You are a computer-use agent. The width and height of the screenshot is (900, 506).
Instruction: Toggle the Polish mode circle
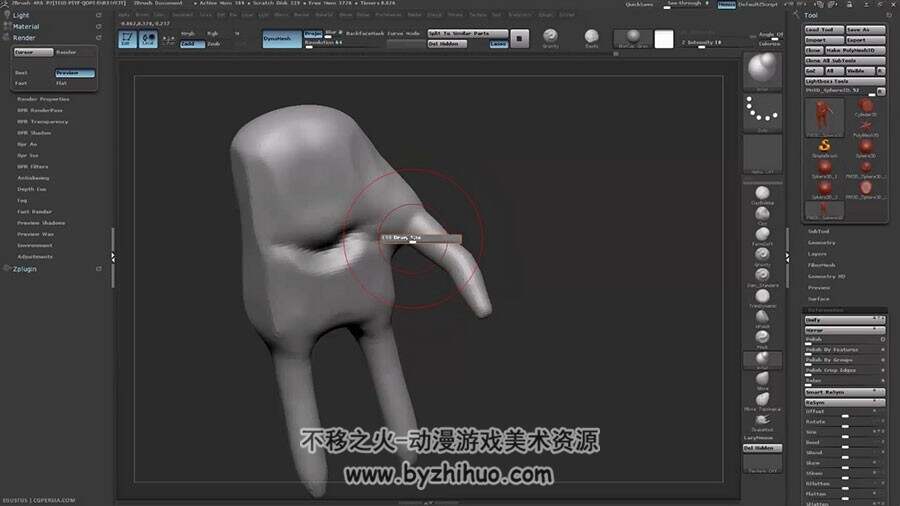(882, 339)
